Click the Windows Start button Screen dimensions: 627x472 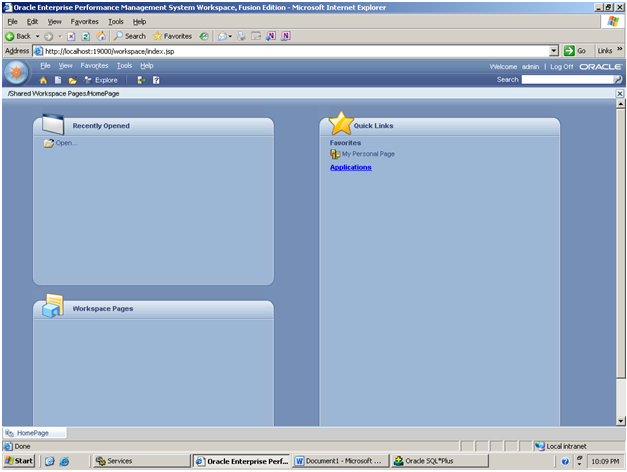[19, 461]
